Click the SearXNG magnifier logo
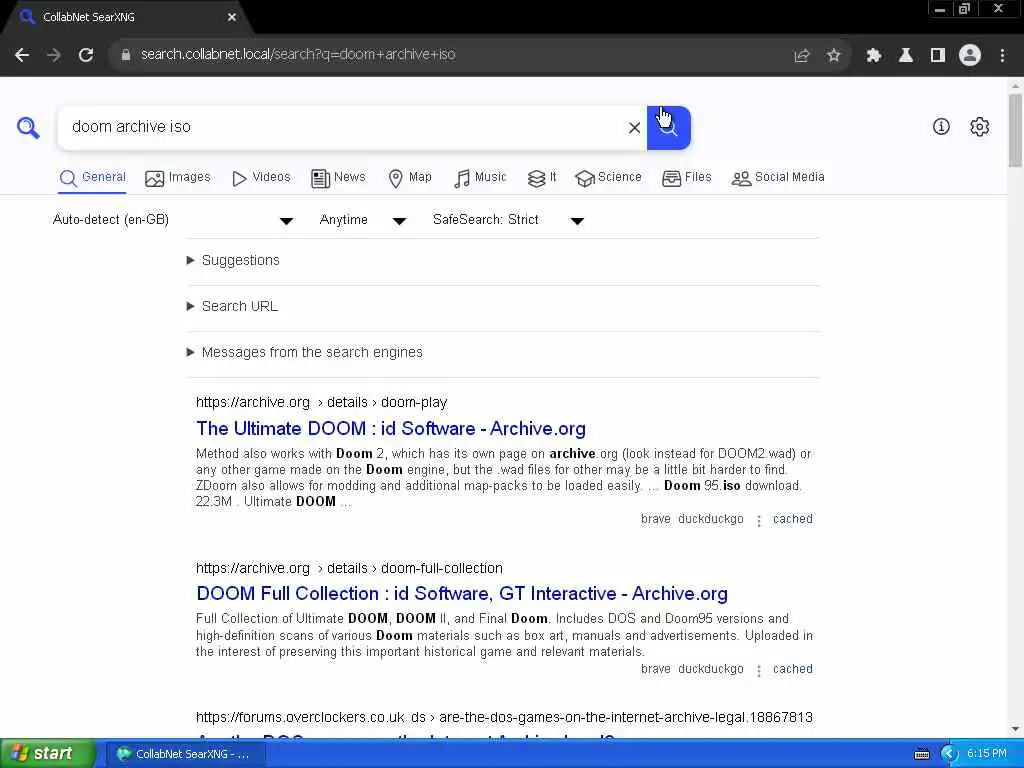Image resolution: width=1024 pixels, height=768 pixels. point(28,127)
